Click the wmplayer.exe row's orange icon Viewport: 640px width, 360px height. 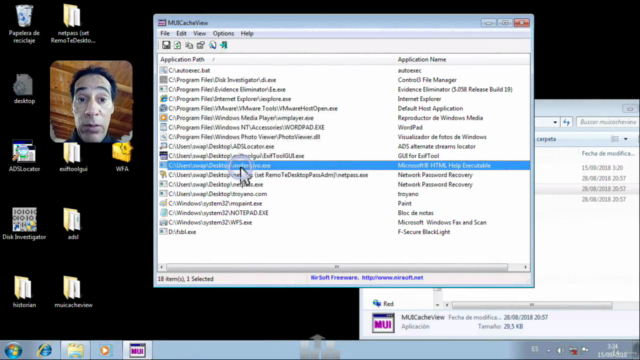tap(163, 118)
